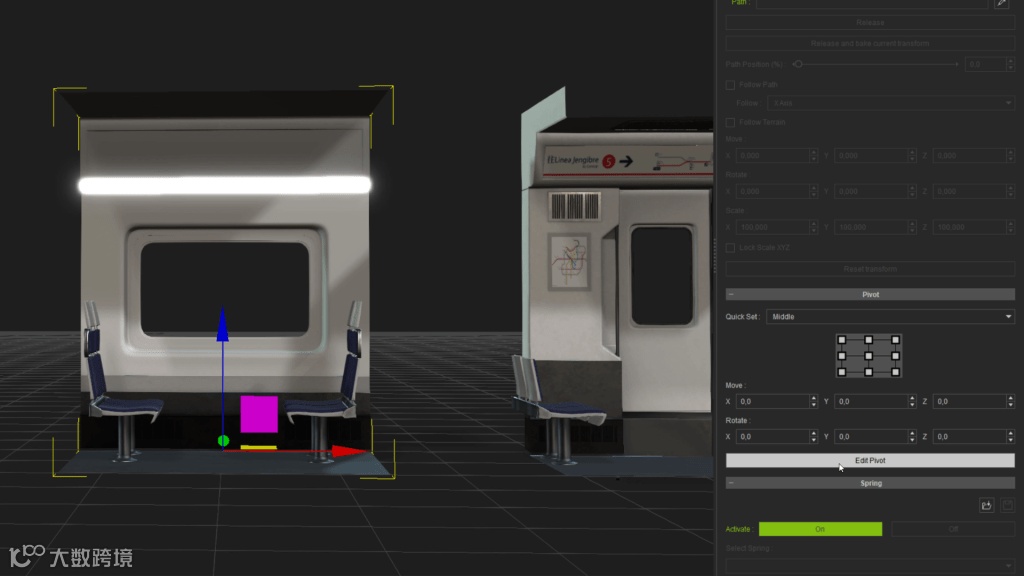Screen dimensions: 1024x576
Task: Click the Path Position slider handle
Action: [x=798, y=64]
